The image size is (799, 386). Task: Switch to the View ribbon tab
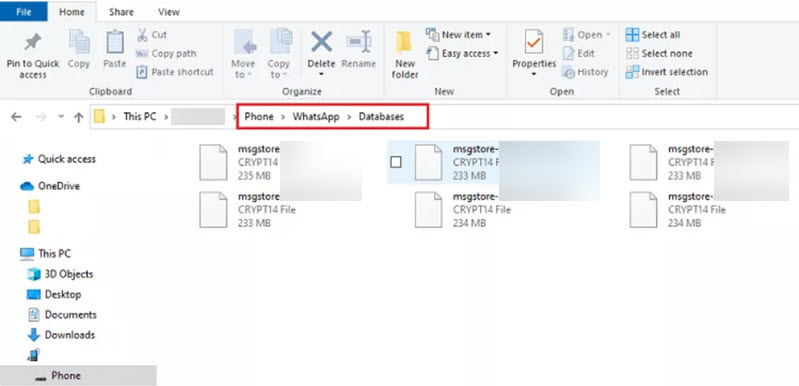click(x=169, y=12)
